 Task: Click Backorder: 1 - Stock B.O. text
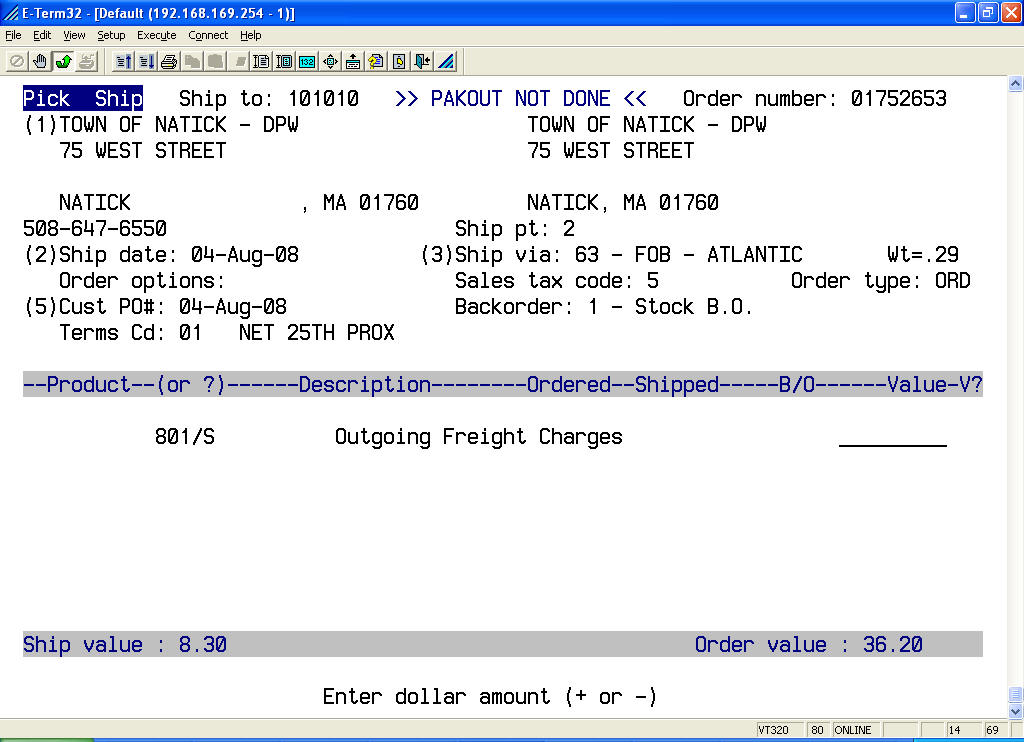pyautogui.click(x=603, y=307)
